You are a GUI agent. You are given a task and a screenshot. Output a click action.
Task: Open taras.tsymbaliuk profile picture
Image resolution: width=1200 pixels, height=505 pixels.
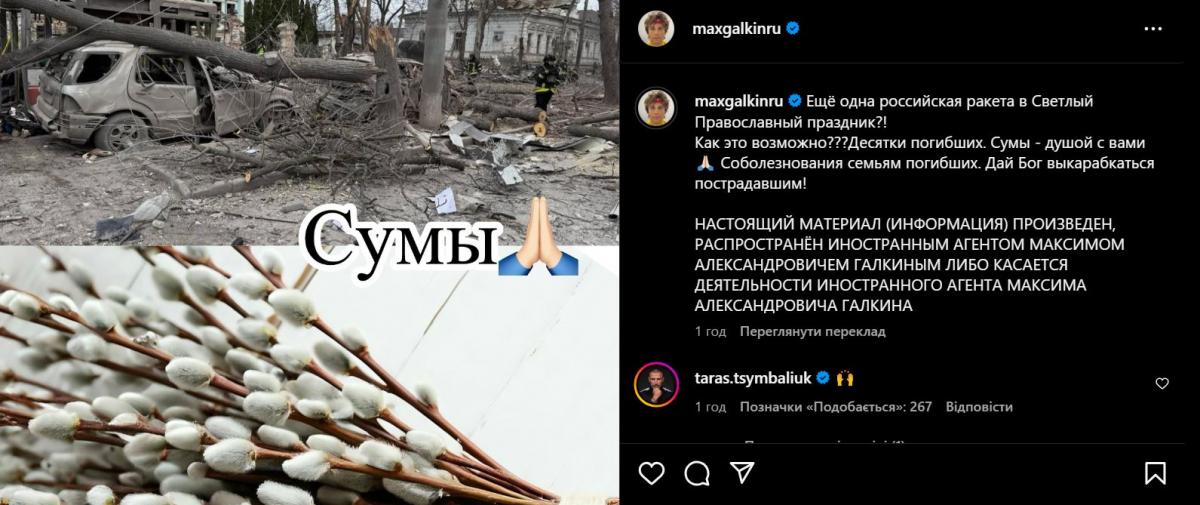point(656,383)
